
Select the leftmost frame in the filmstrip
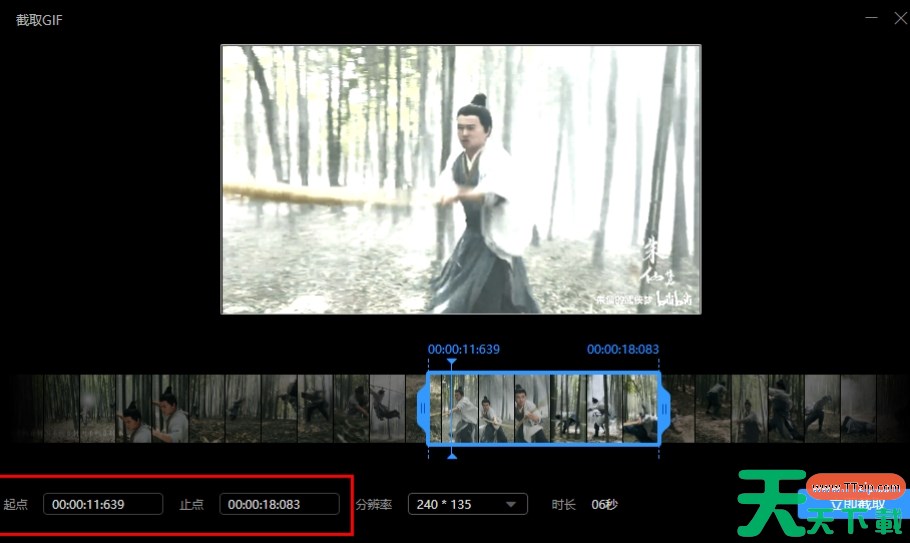pyautogui.click(x=30, y=408)
